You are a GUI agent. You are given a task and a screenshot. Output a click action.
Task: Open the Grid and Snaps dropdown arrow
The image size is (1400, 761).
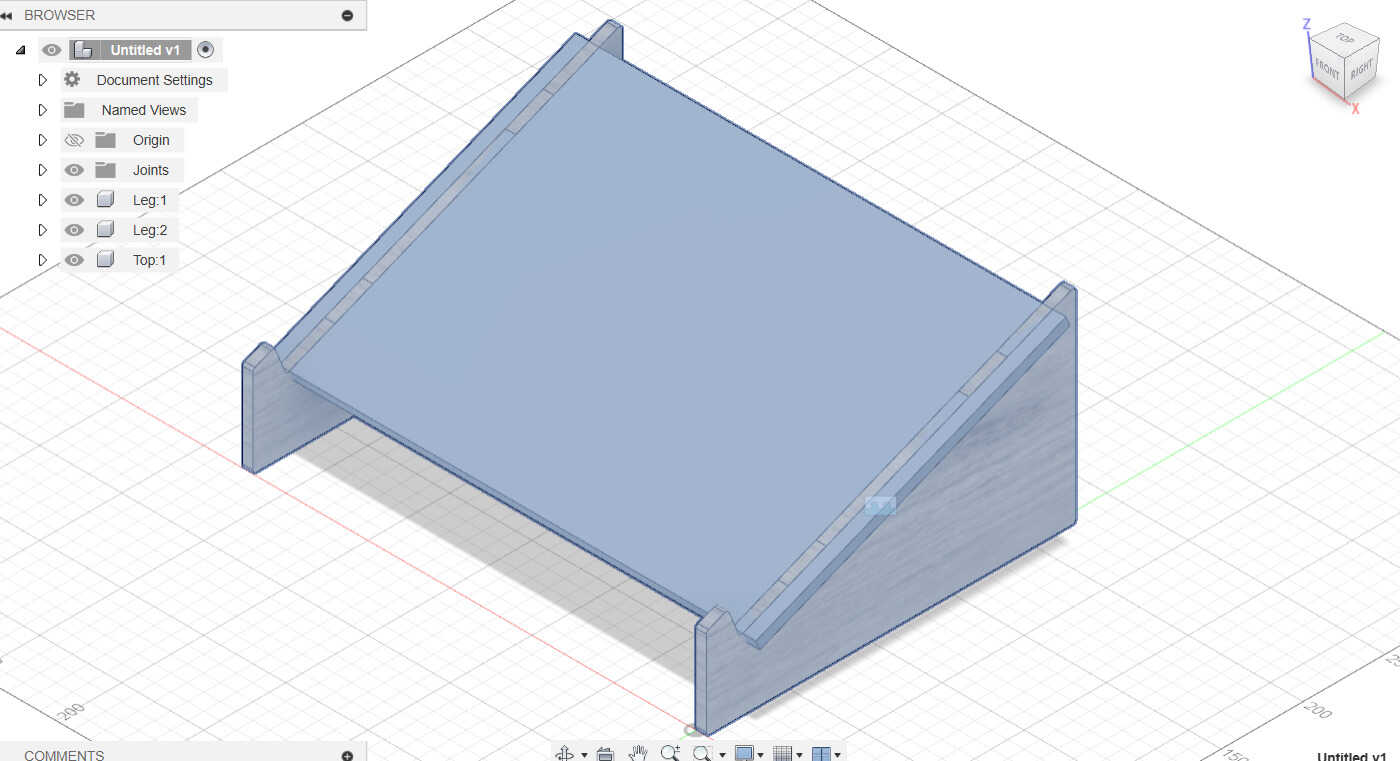click(799, 755)
